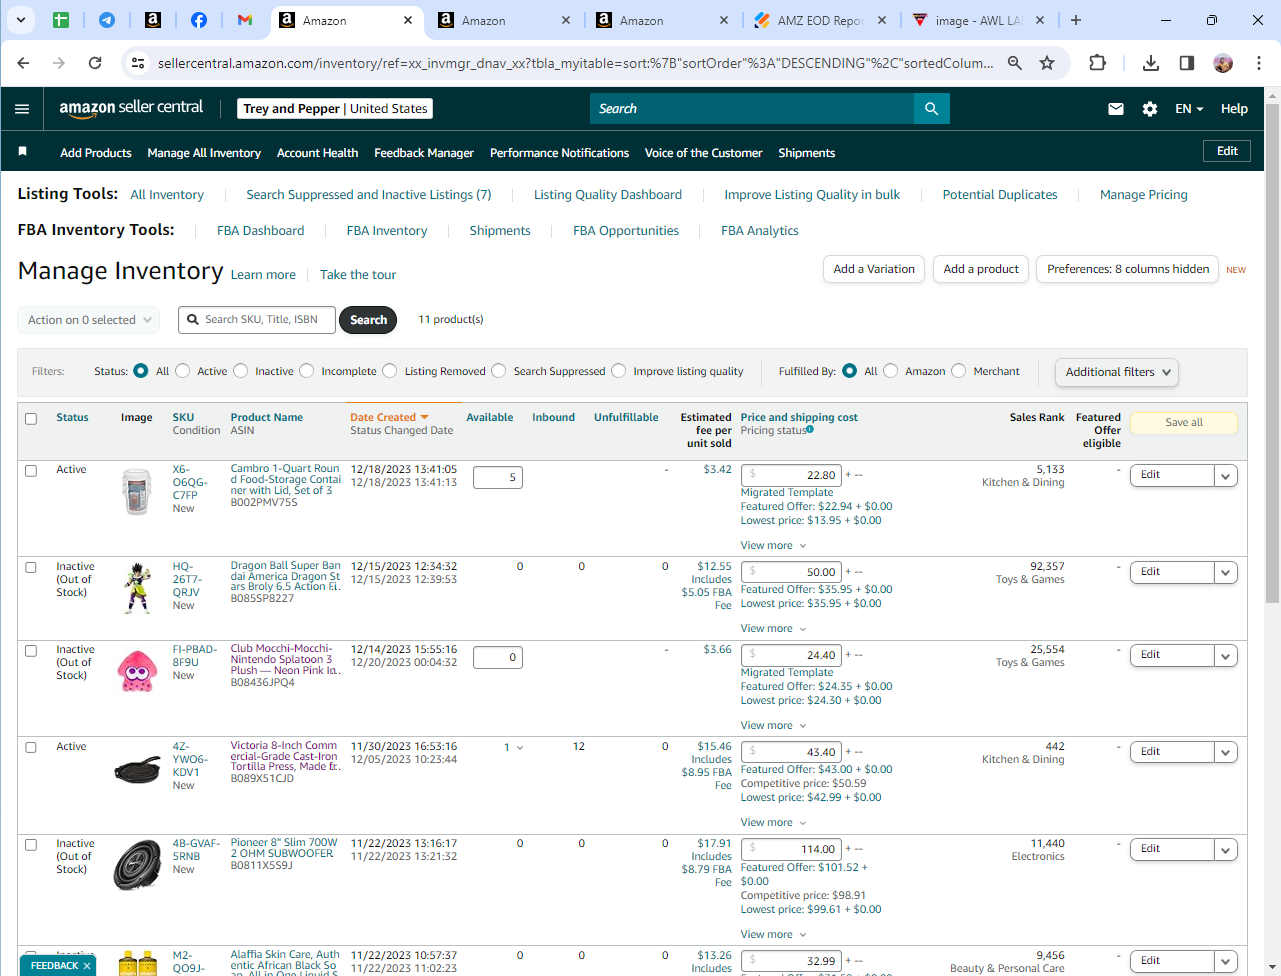Screen dimensions: 1281x976
Task: Edit the Cambro price field showing 22.80
Action: (x=791, y=475)
